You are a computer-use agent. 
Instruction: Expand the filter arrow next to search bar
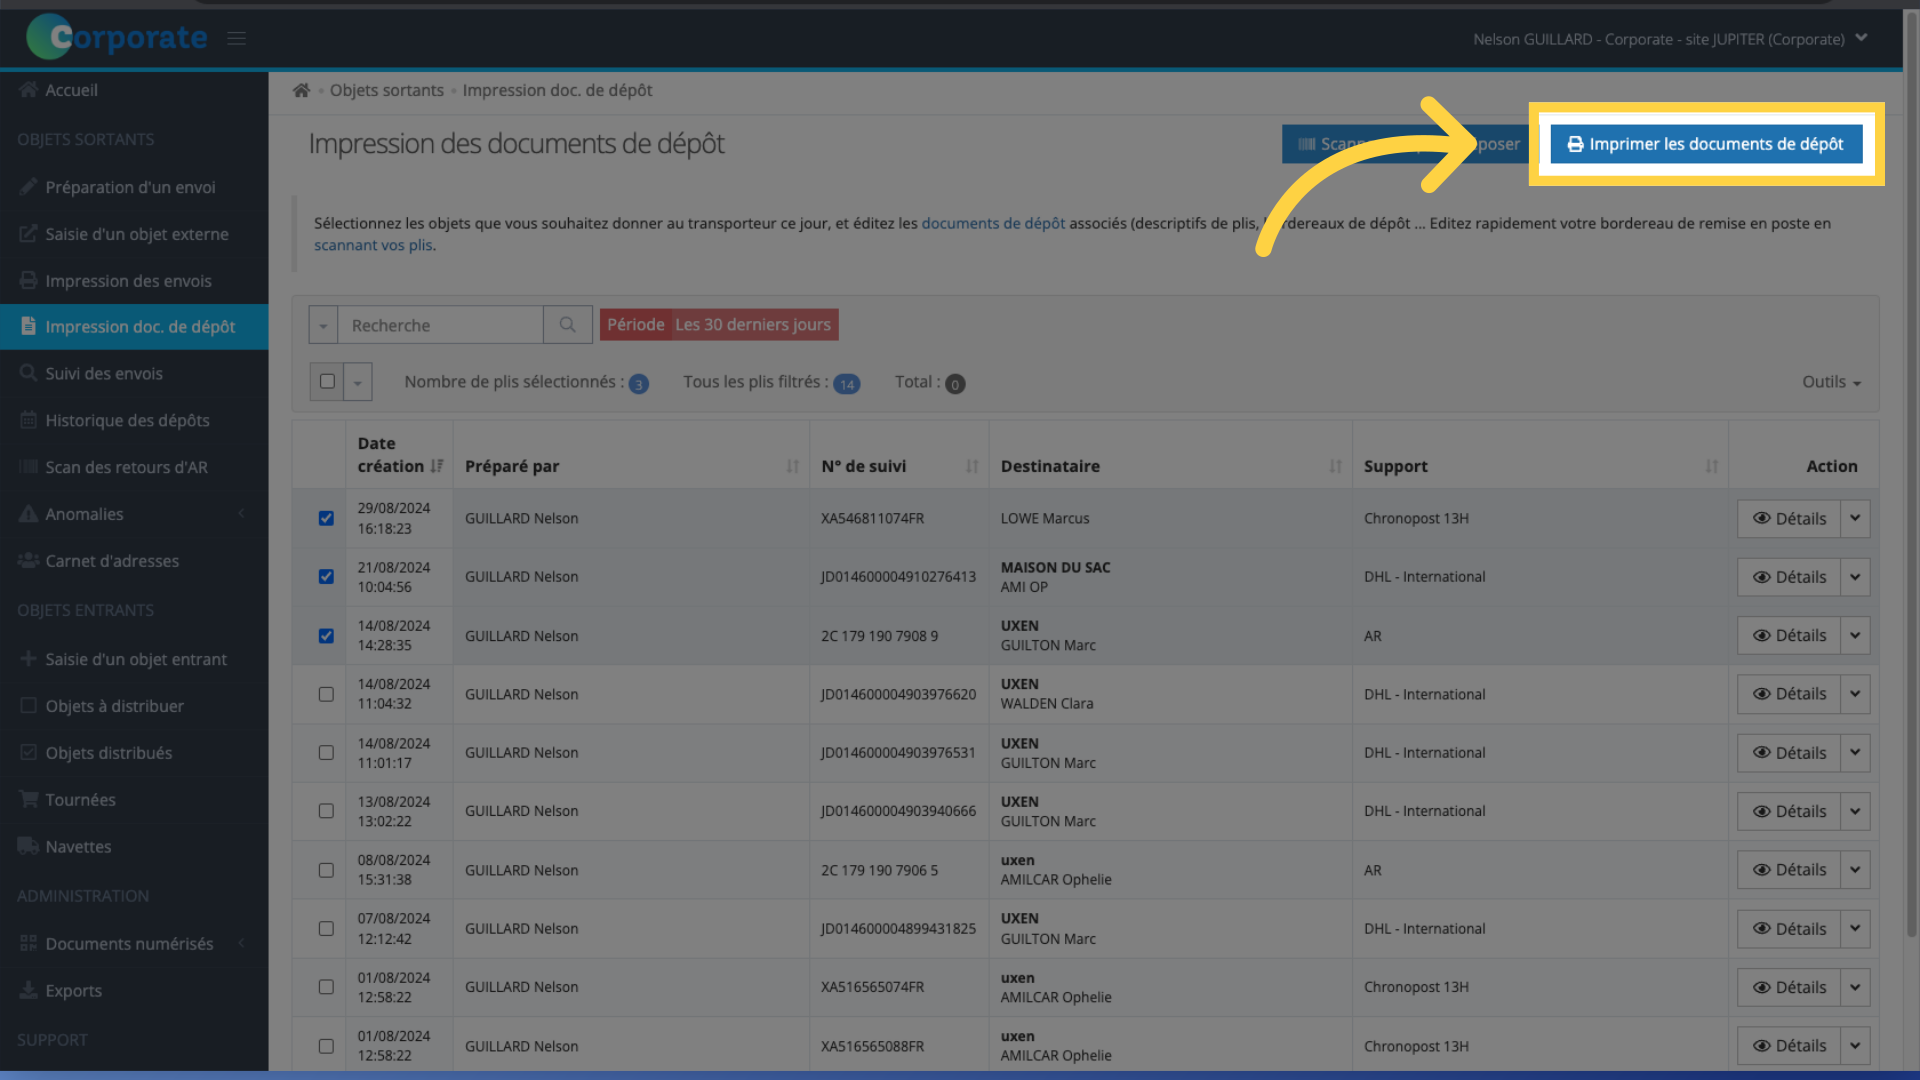(x=322, y=324)
